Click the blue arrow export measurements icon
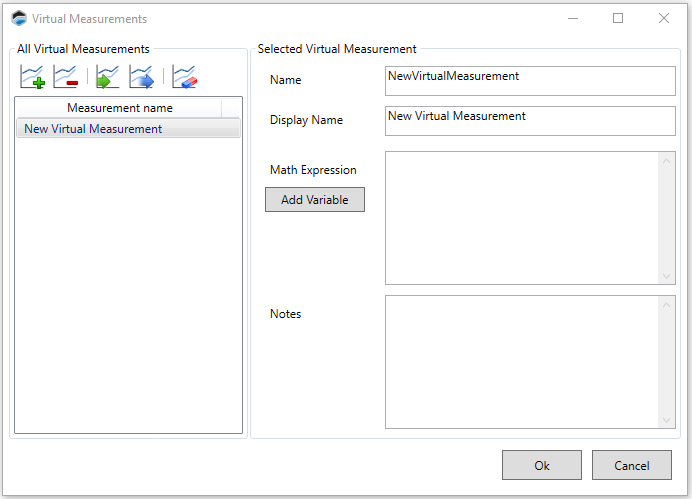Screen dimensions: 692x499 (x=141, y=76)
